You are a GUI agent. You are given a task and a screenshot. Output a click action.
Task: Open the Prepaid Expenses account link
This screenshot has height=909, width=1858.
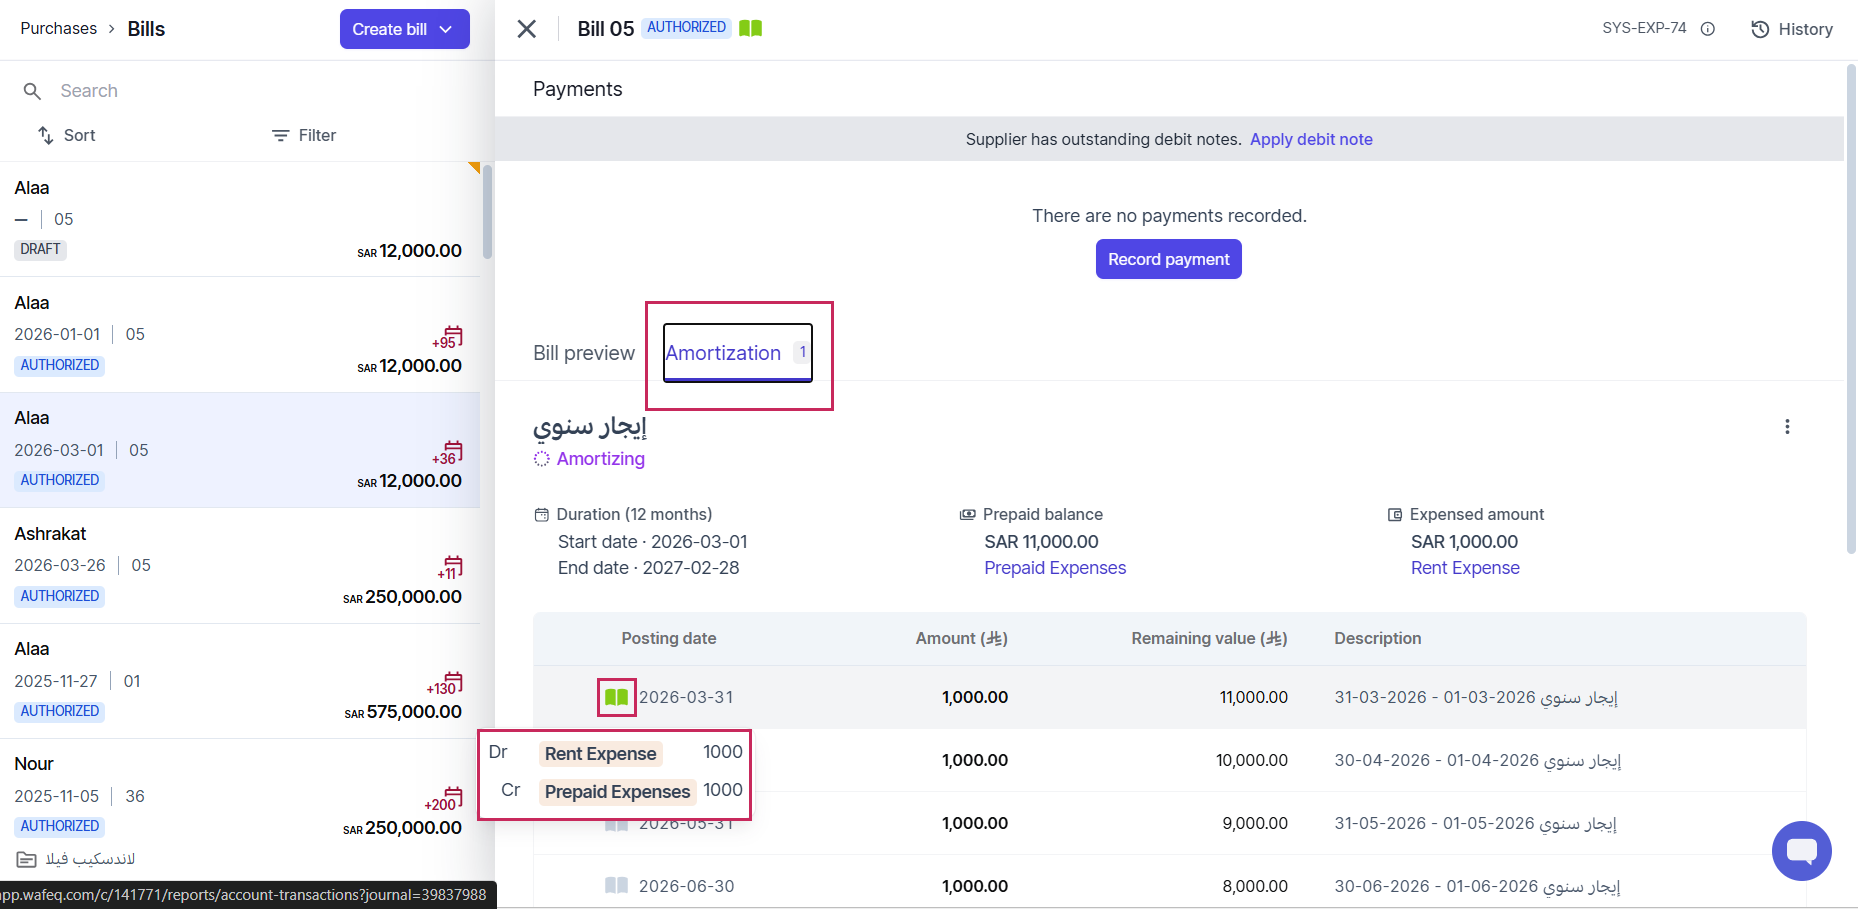pyautogui.click(x=1054, y=568)
